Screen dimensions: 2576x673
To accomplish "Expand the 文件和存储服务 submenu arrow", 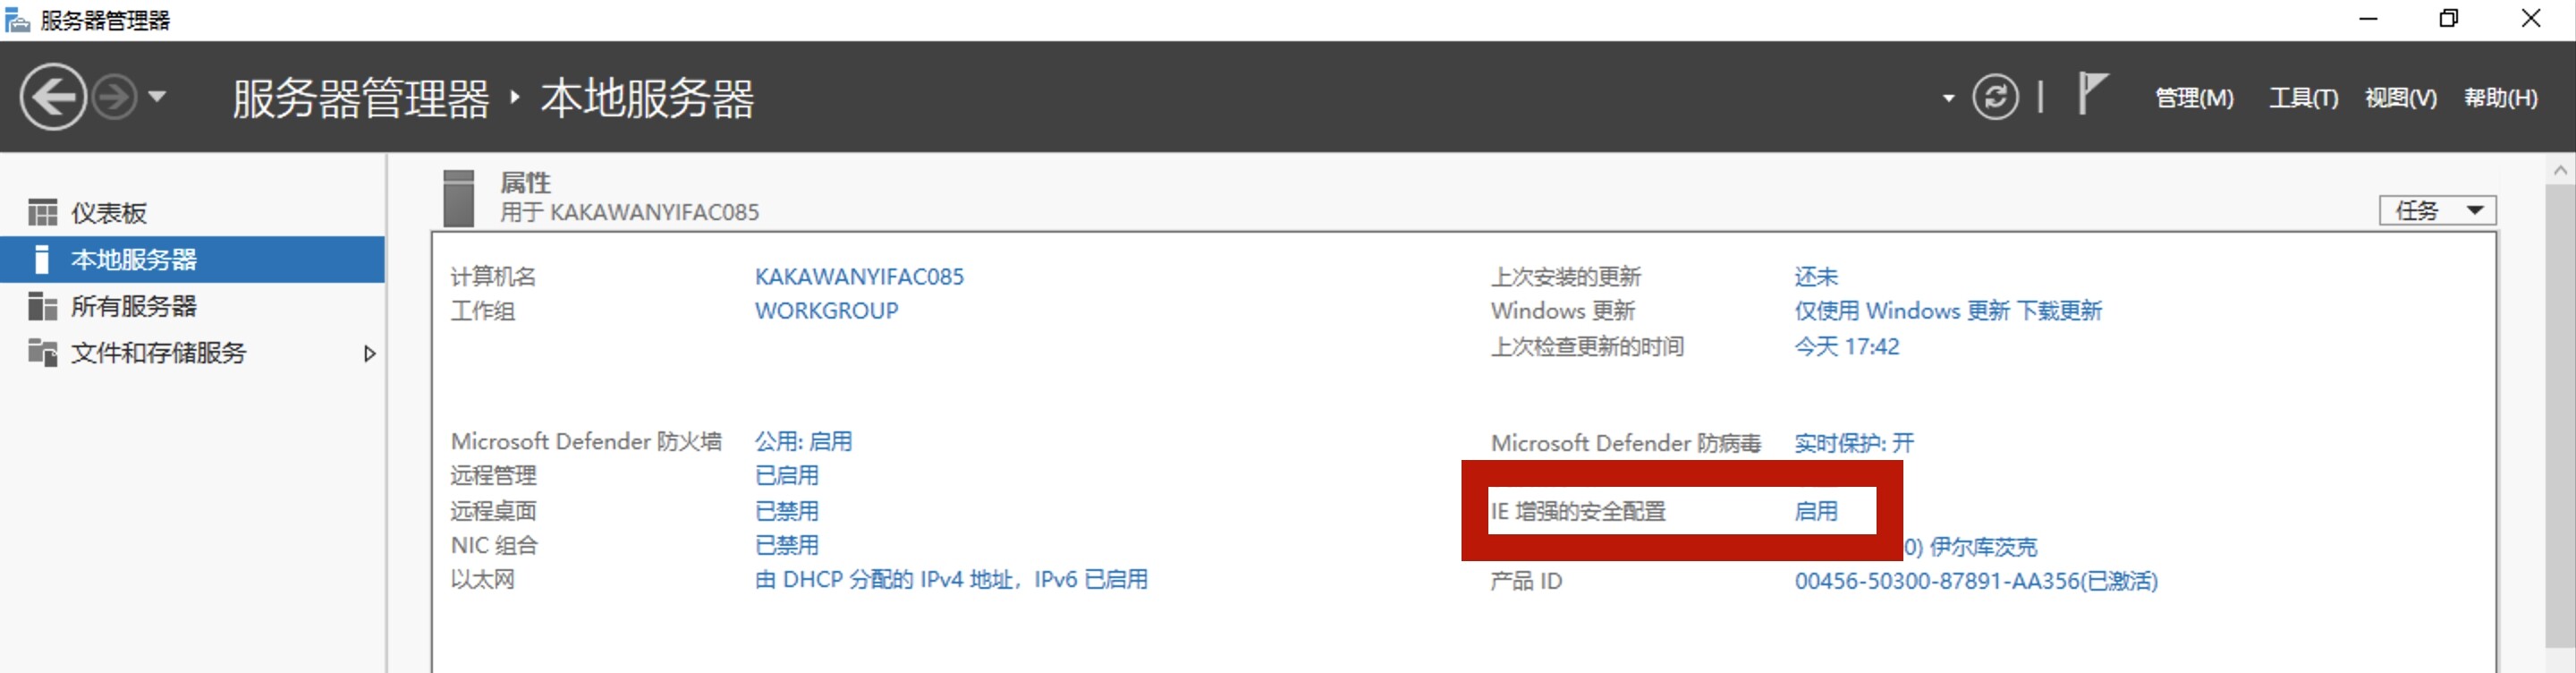I will coord(369,353).
